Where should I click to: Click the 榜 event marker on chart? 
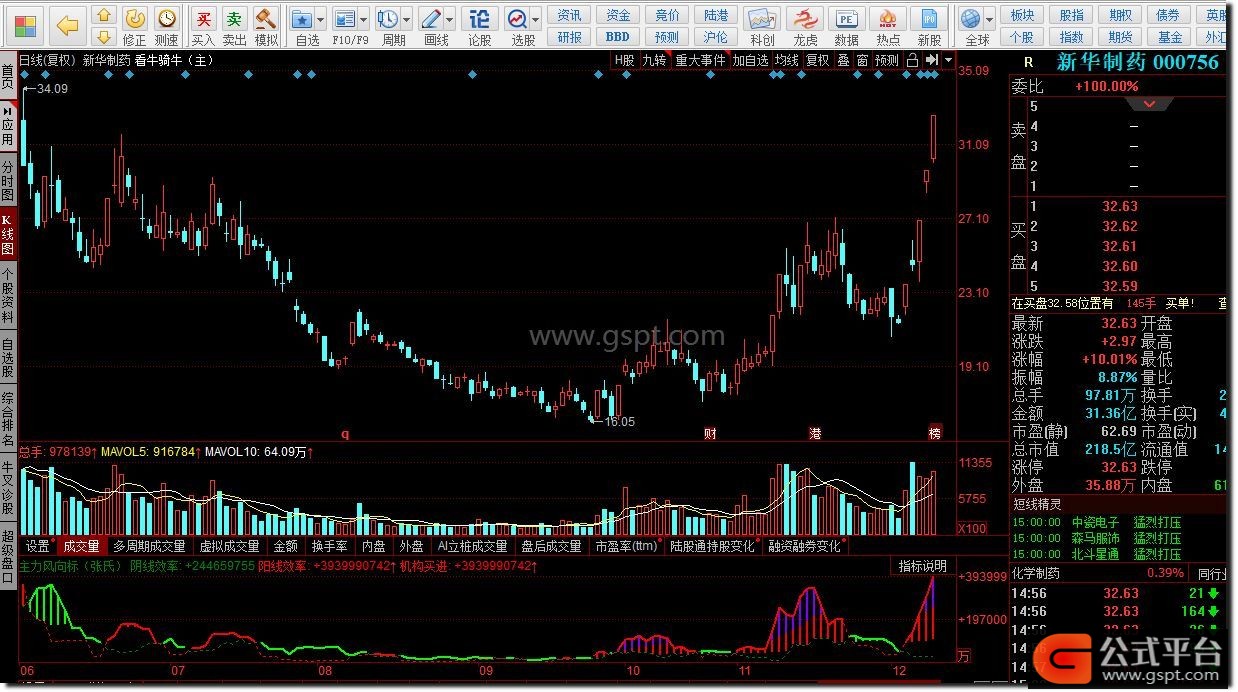(934, 434)
